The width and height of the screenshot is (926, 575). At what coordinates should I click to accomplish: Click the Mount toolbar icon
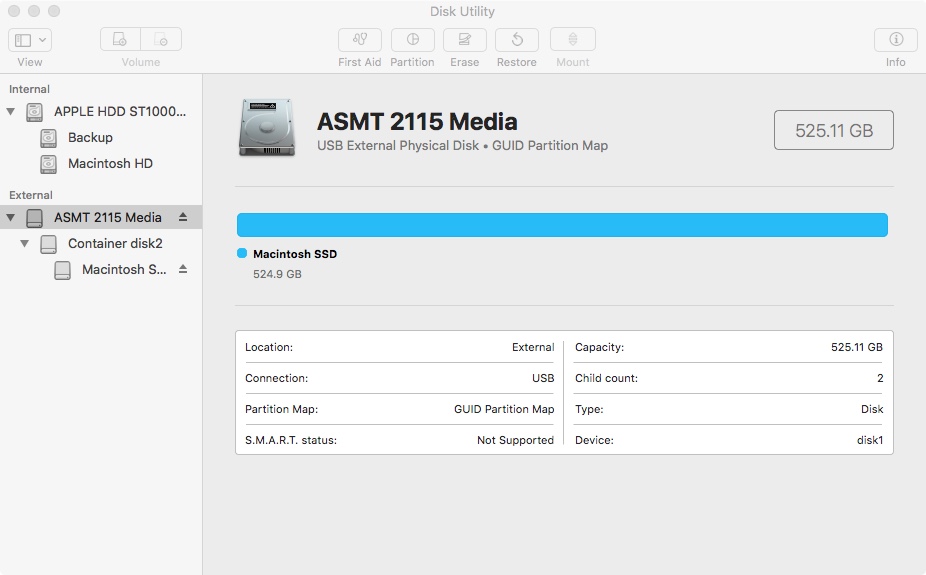pos(573,40)
